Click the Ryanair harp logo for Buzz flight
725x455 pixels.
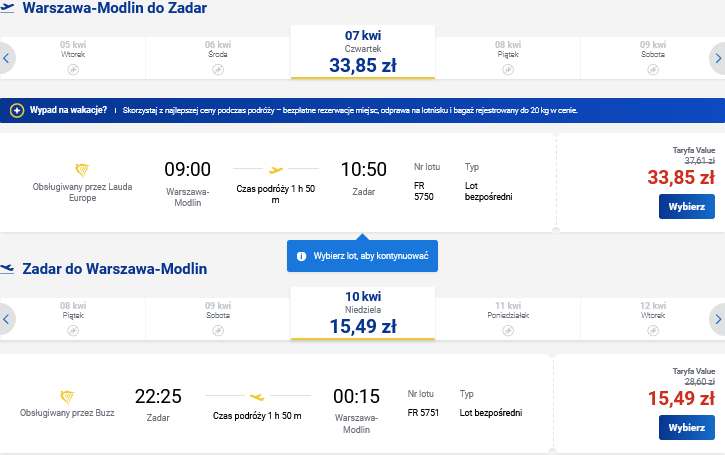point(67,397)
